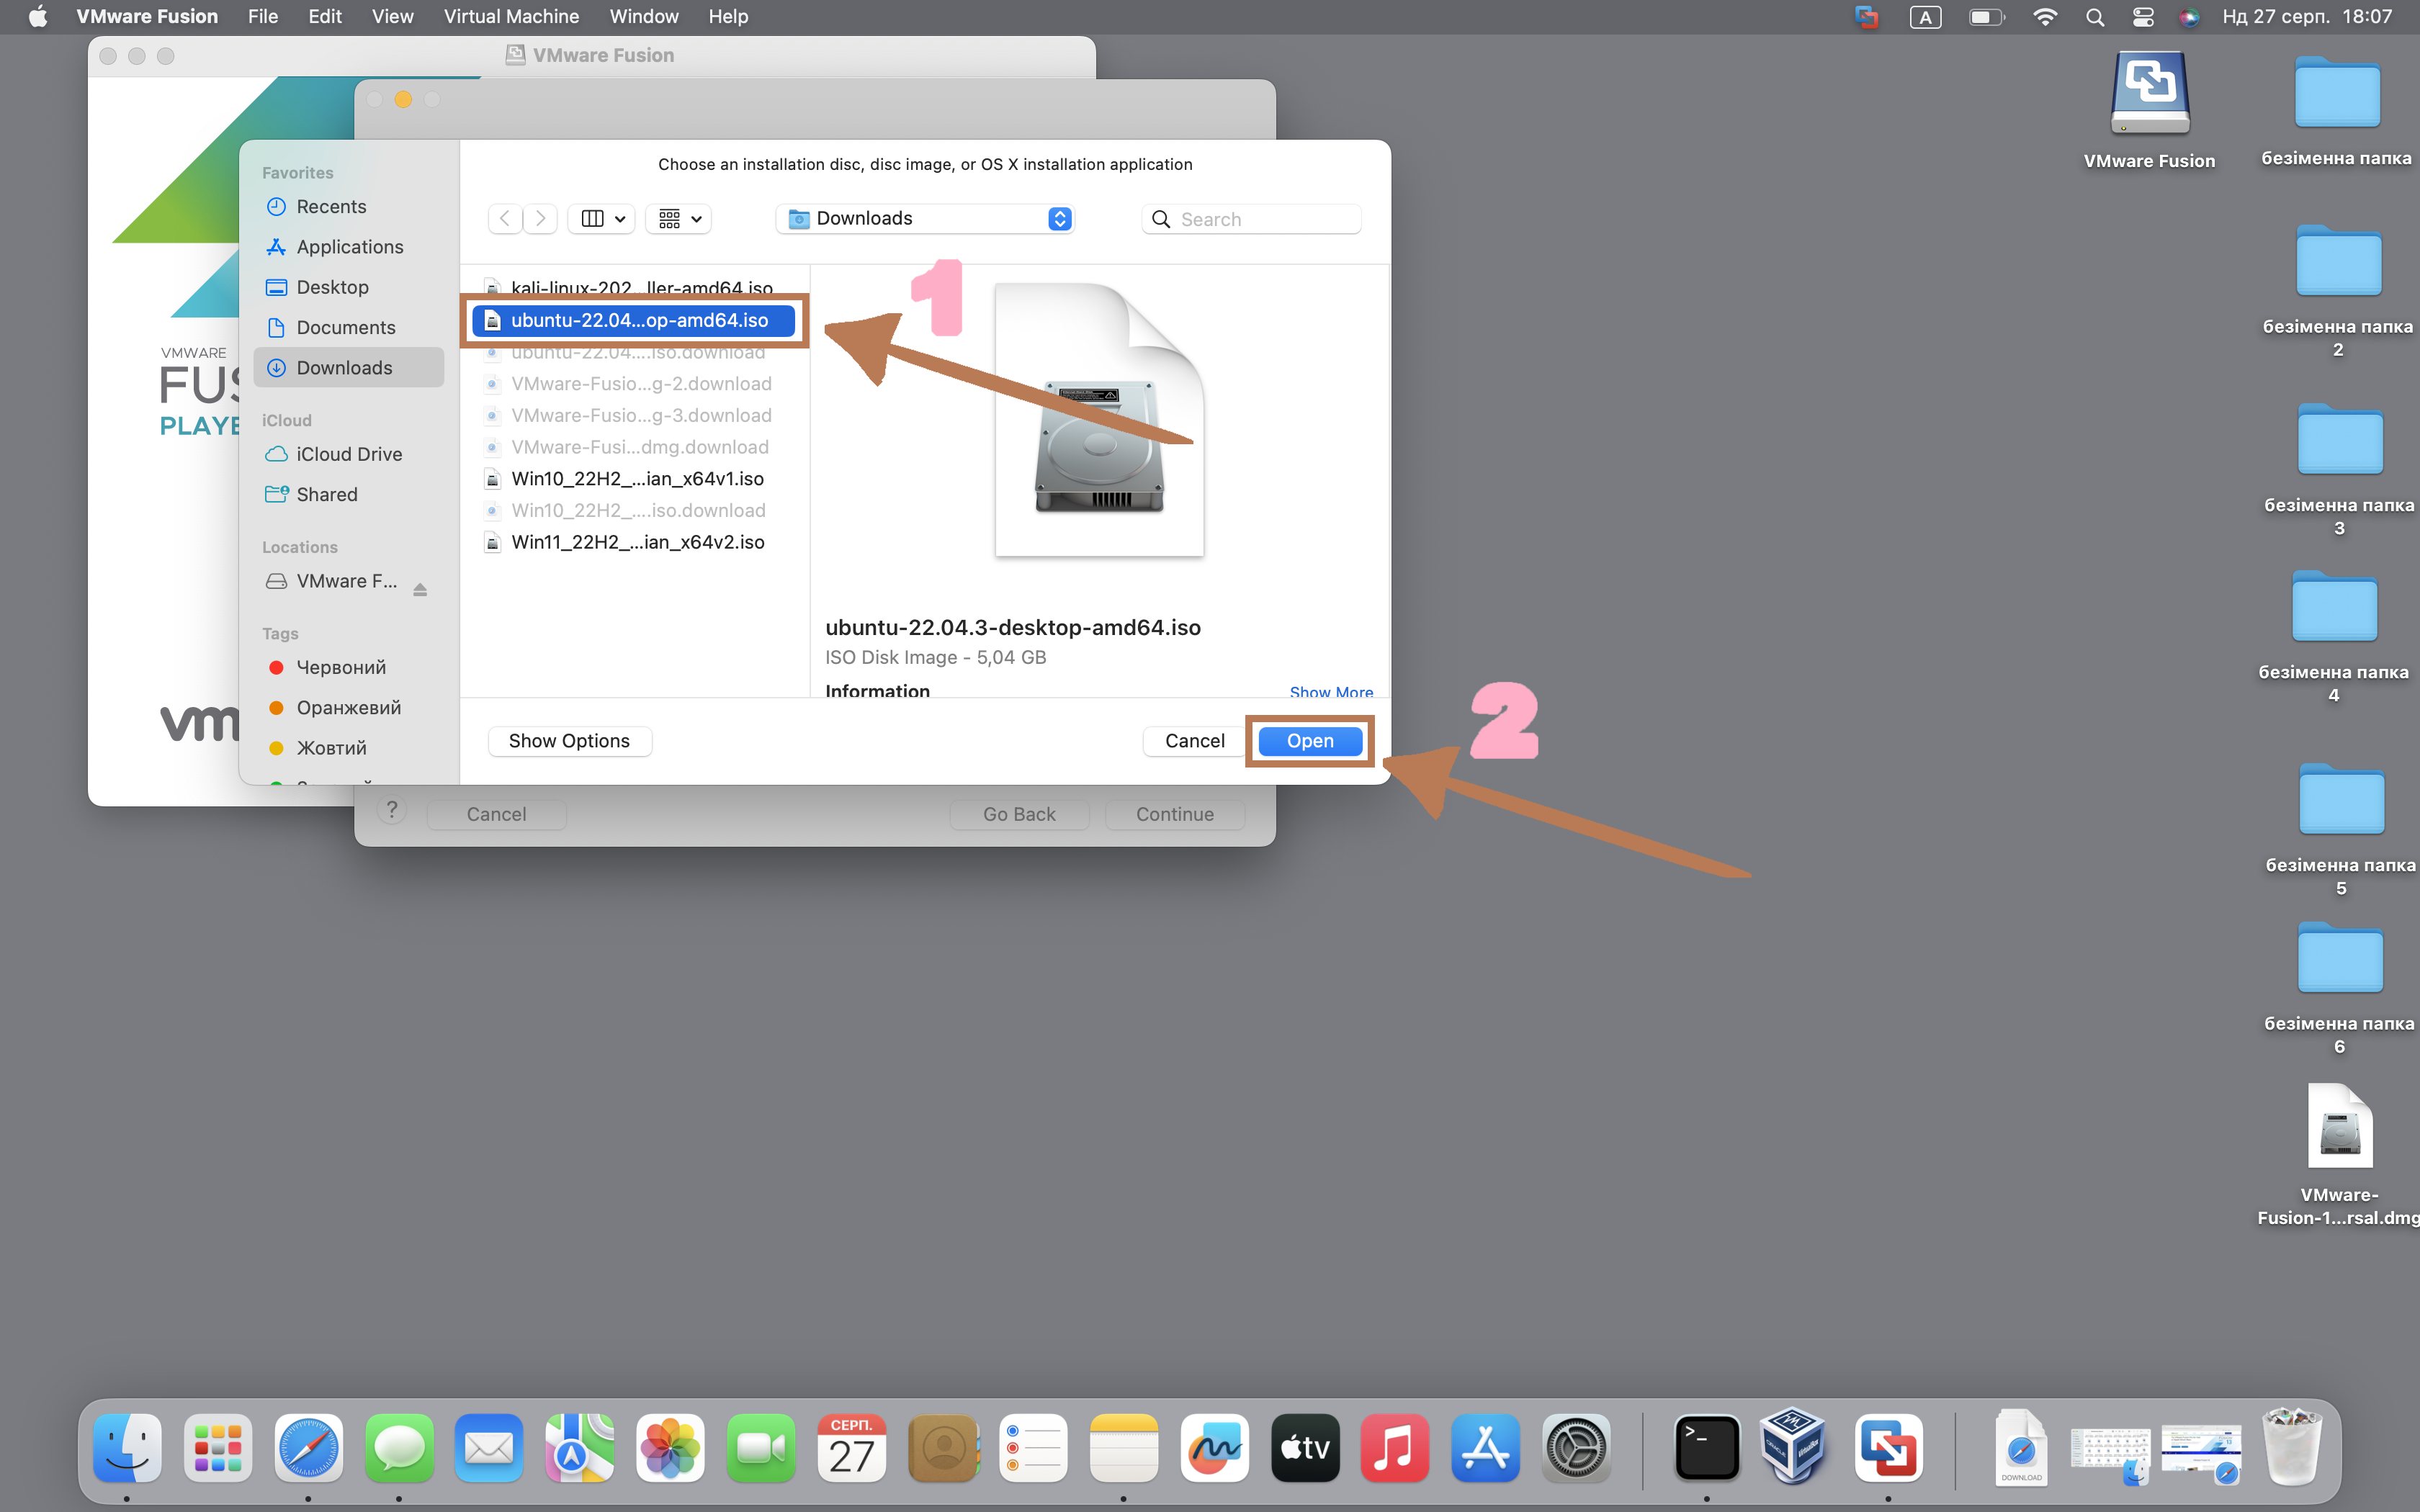Click VMware Fusion icon in Dock
Image resolution: width=2420 pixels, height=1512 pixels.
click(x=1888, y=1447)
